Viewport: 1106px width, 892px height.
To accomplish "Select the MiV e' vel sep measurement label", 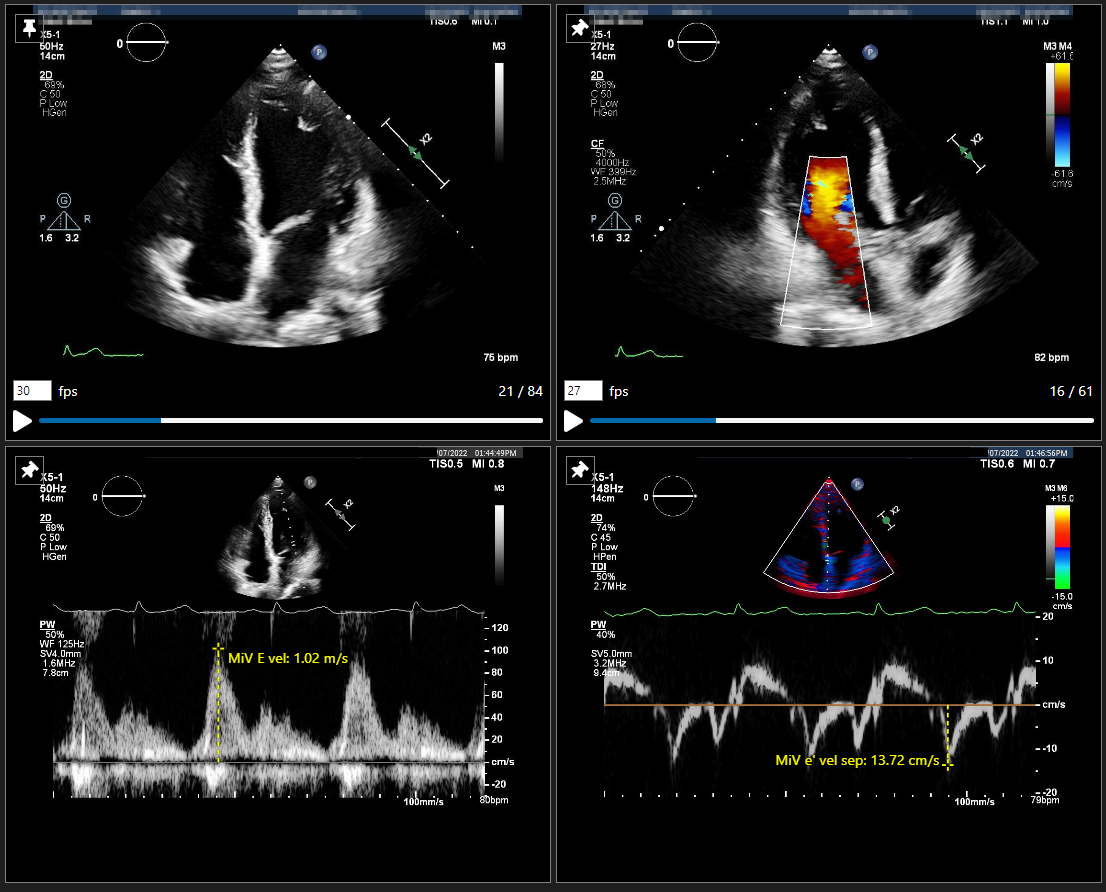I will 857,761.
